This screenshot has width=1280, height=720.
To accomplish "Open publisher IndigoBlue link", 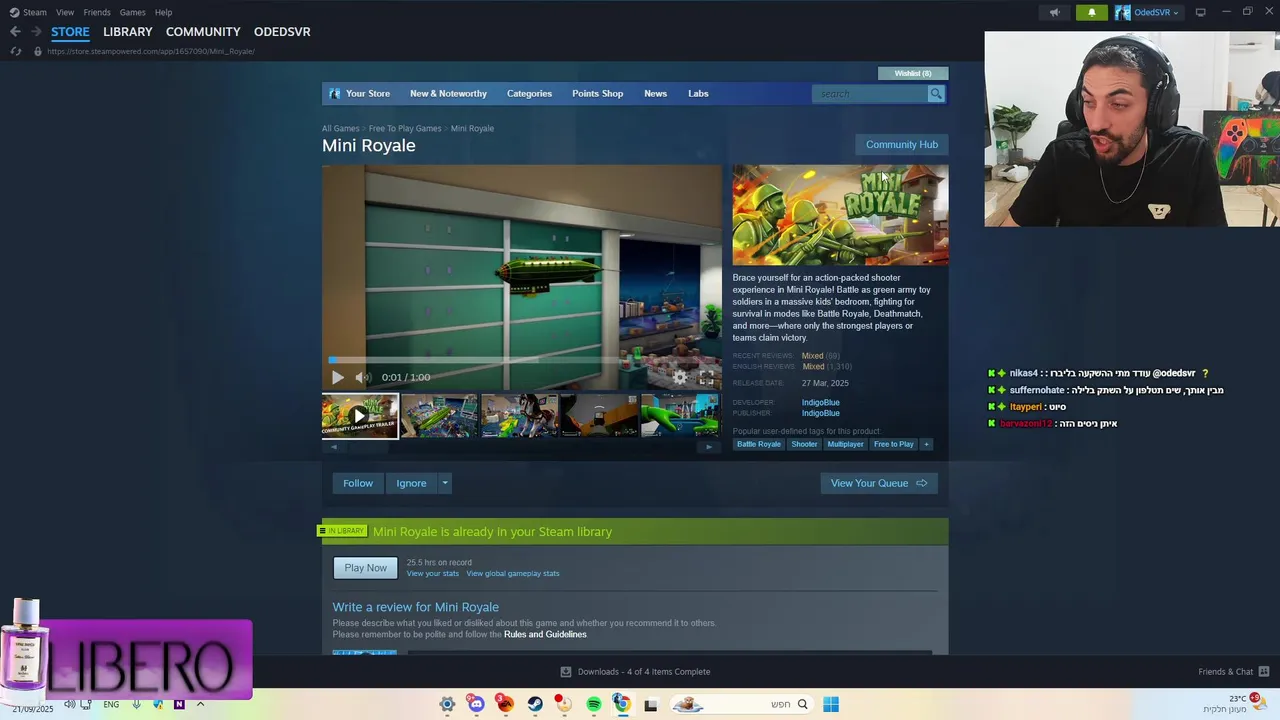I will pos(820,413).
